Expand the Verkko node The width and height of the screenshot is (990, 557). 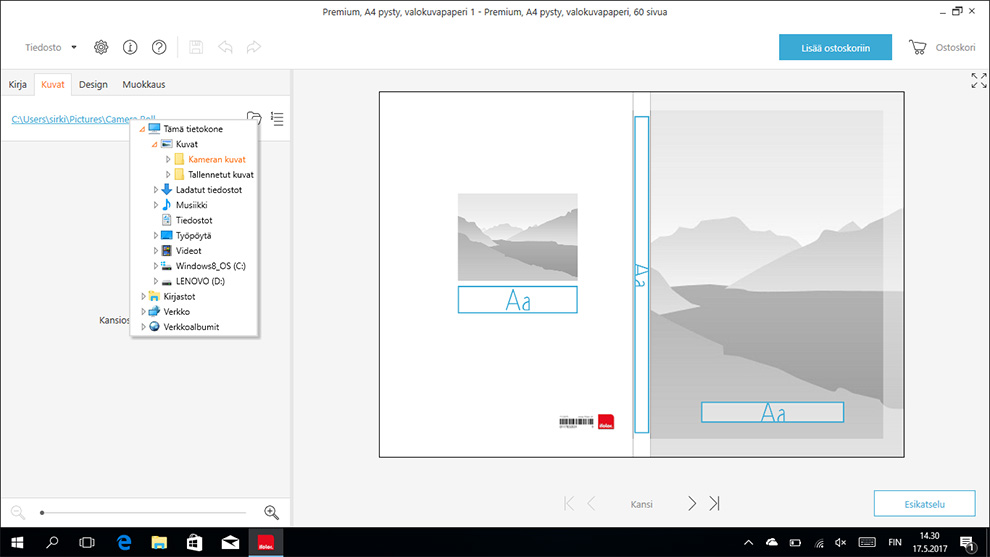pyautogui.click(x=143, y=311)
